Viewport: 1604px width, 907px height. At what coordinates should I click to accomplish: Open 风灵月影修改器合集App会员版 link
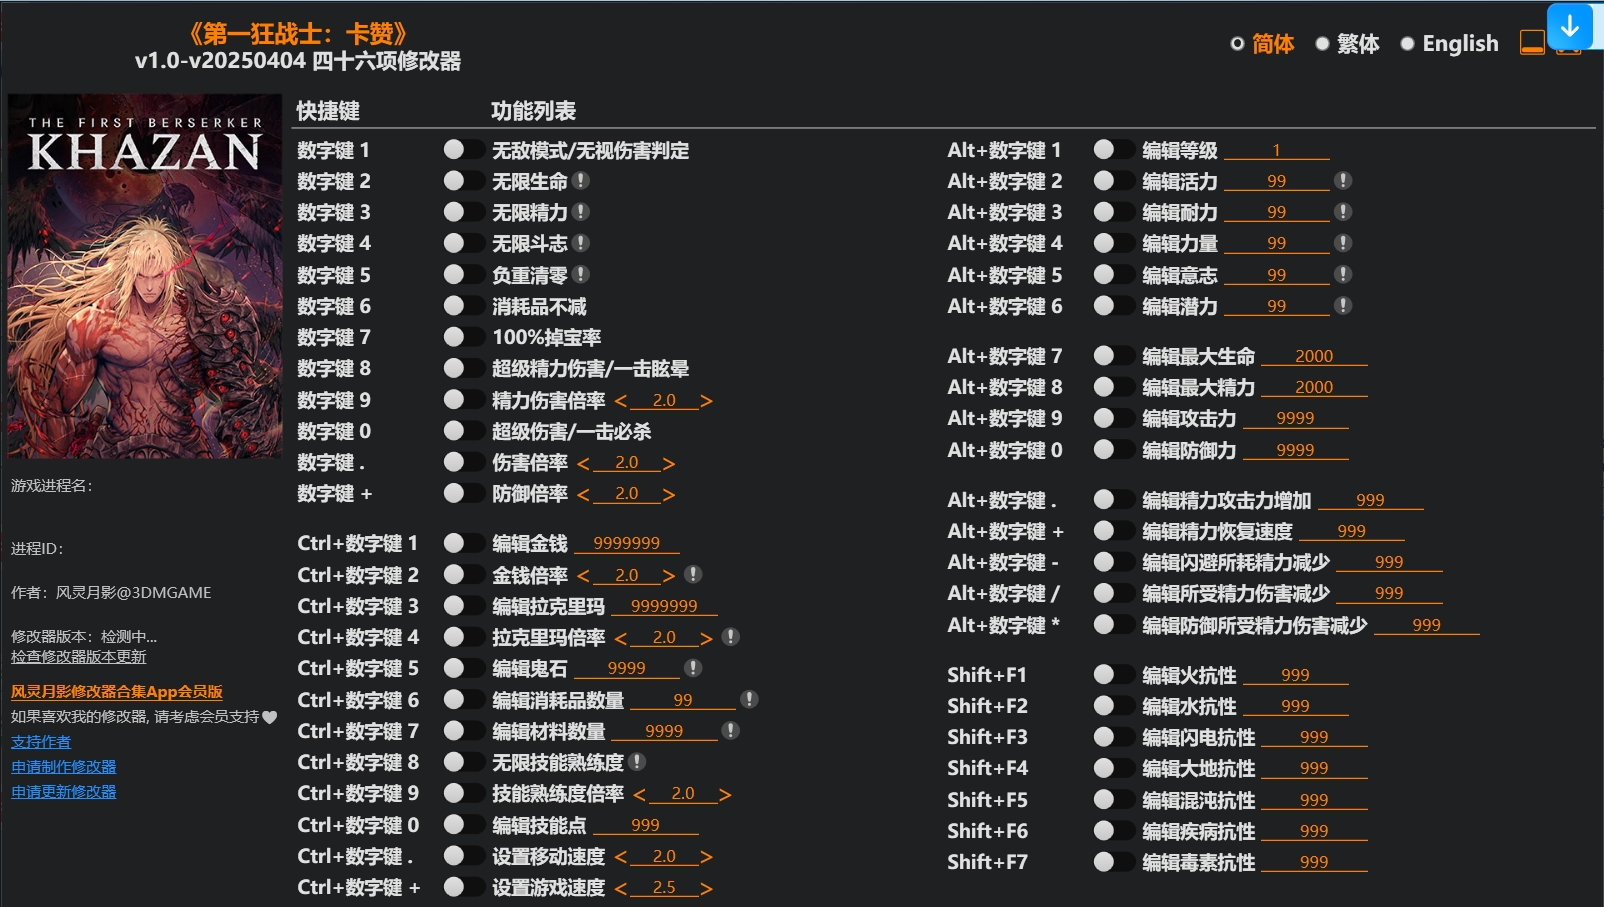tap(117, 692)
